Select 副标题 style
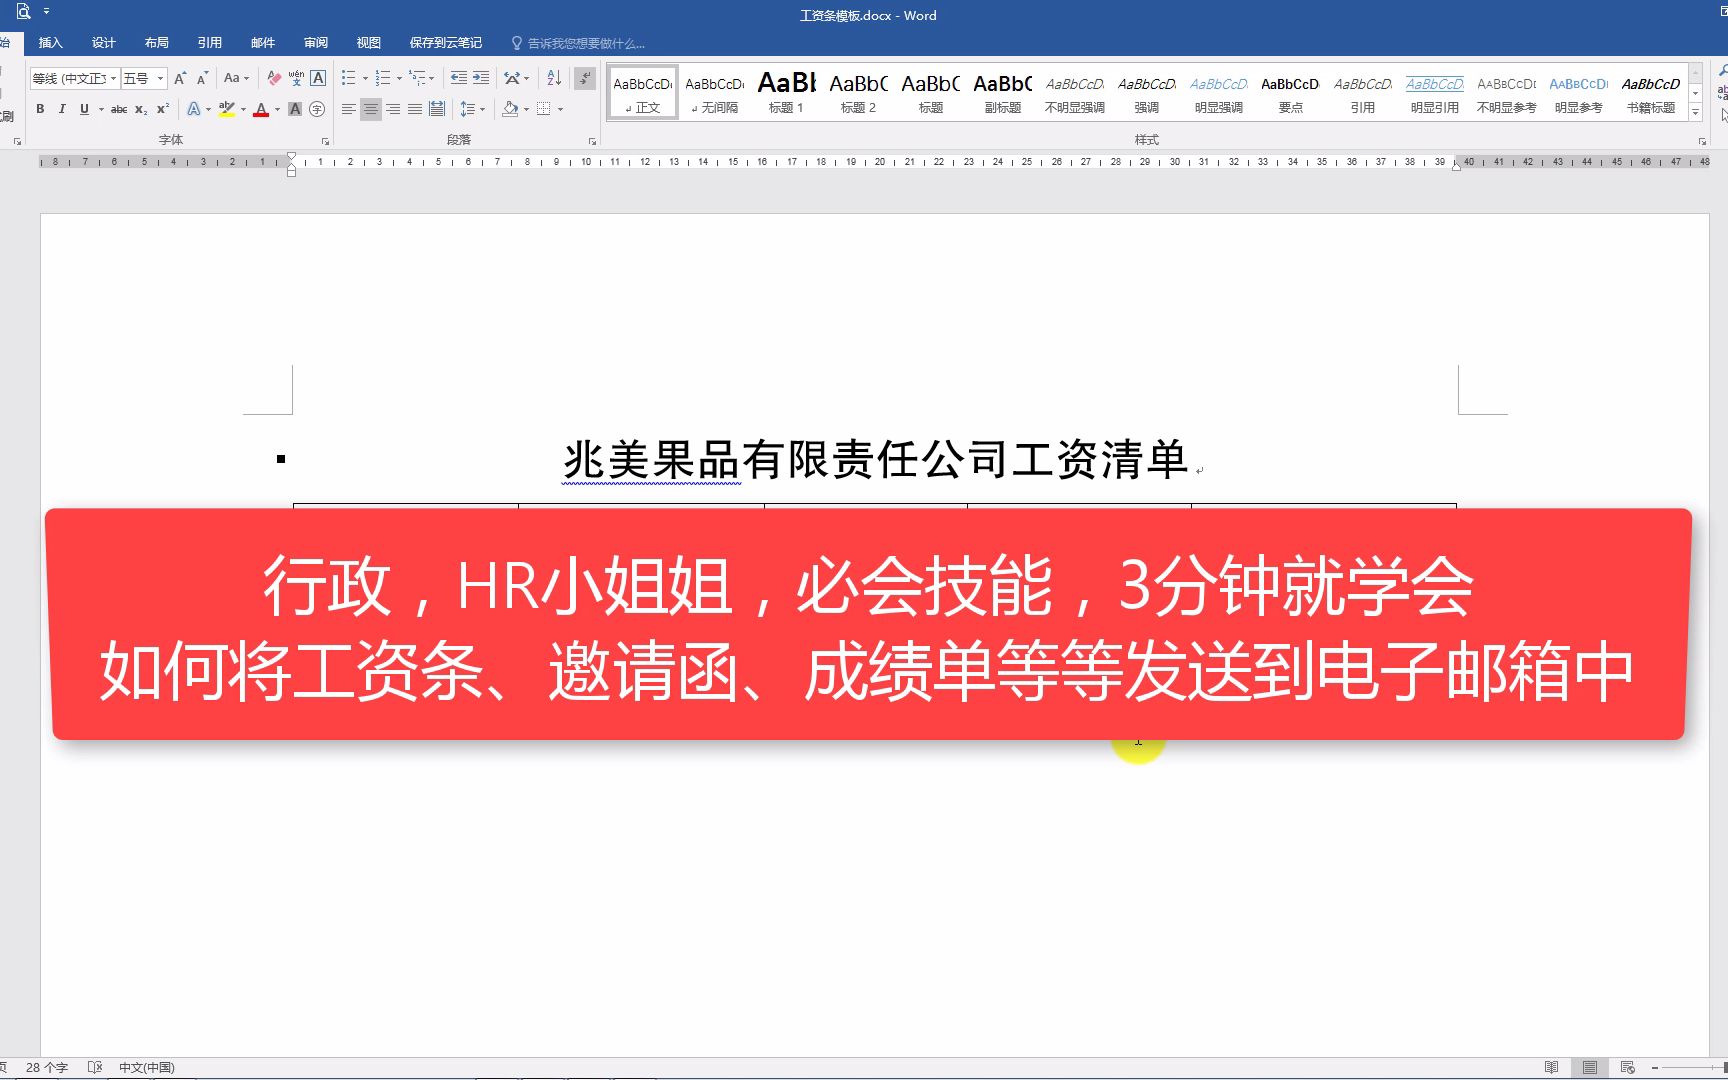1728x1080 pixels. pyautogui.click(x=1002, y=92)
